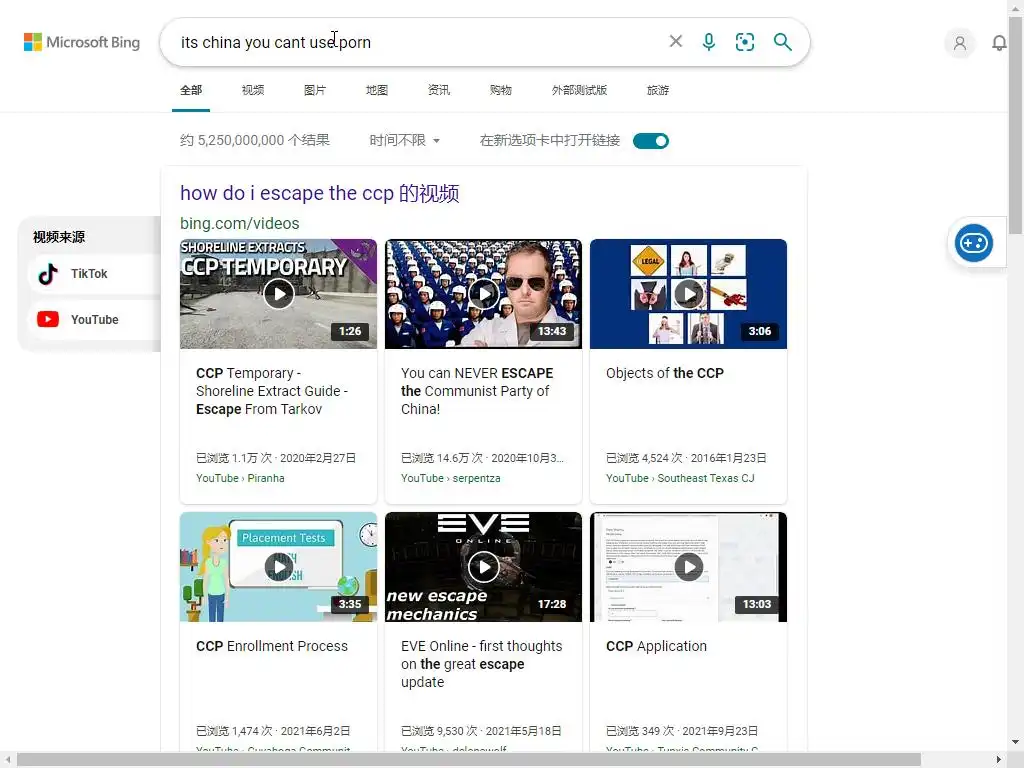Click the horizontal scrollbar at bottom
Screen dimensions: 1024x768
click(x=469, y=760)
